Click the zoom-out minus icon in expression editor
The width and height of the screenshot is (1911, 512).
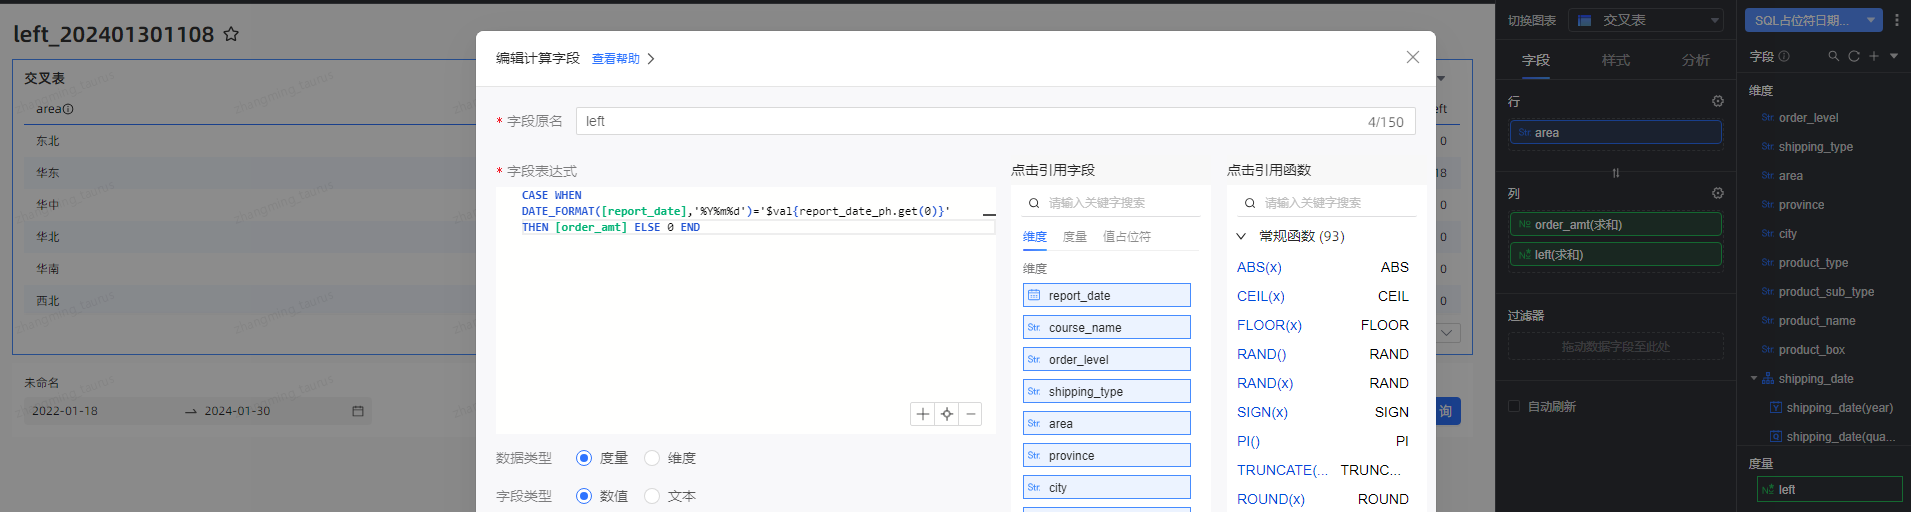coord(970,414)
